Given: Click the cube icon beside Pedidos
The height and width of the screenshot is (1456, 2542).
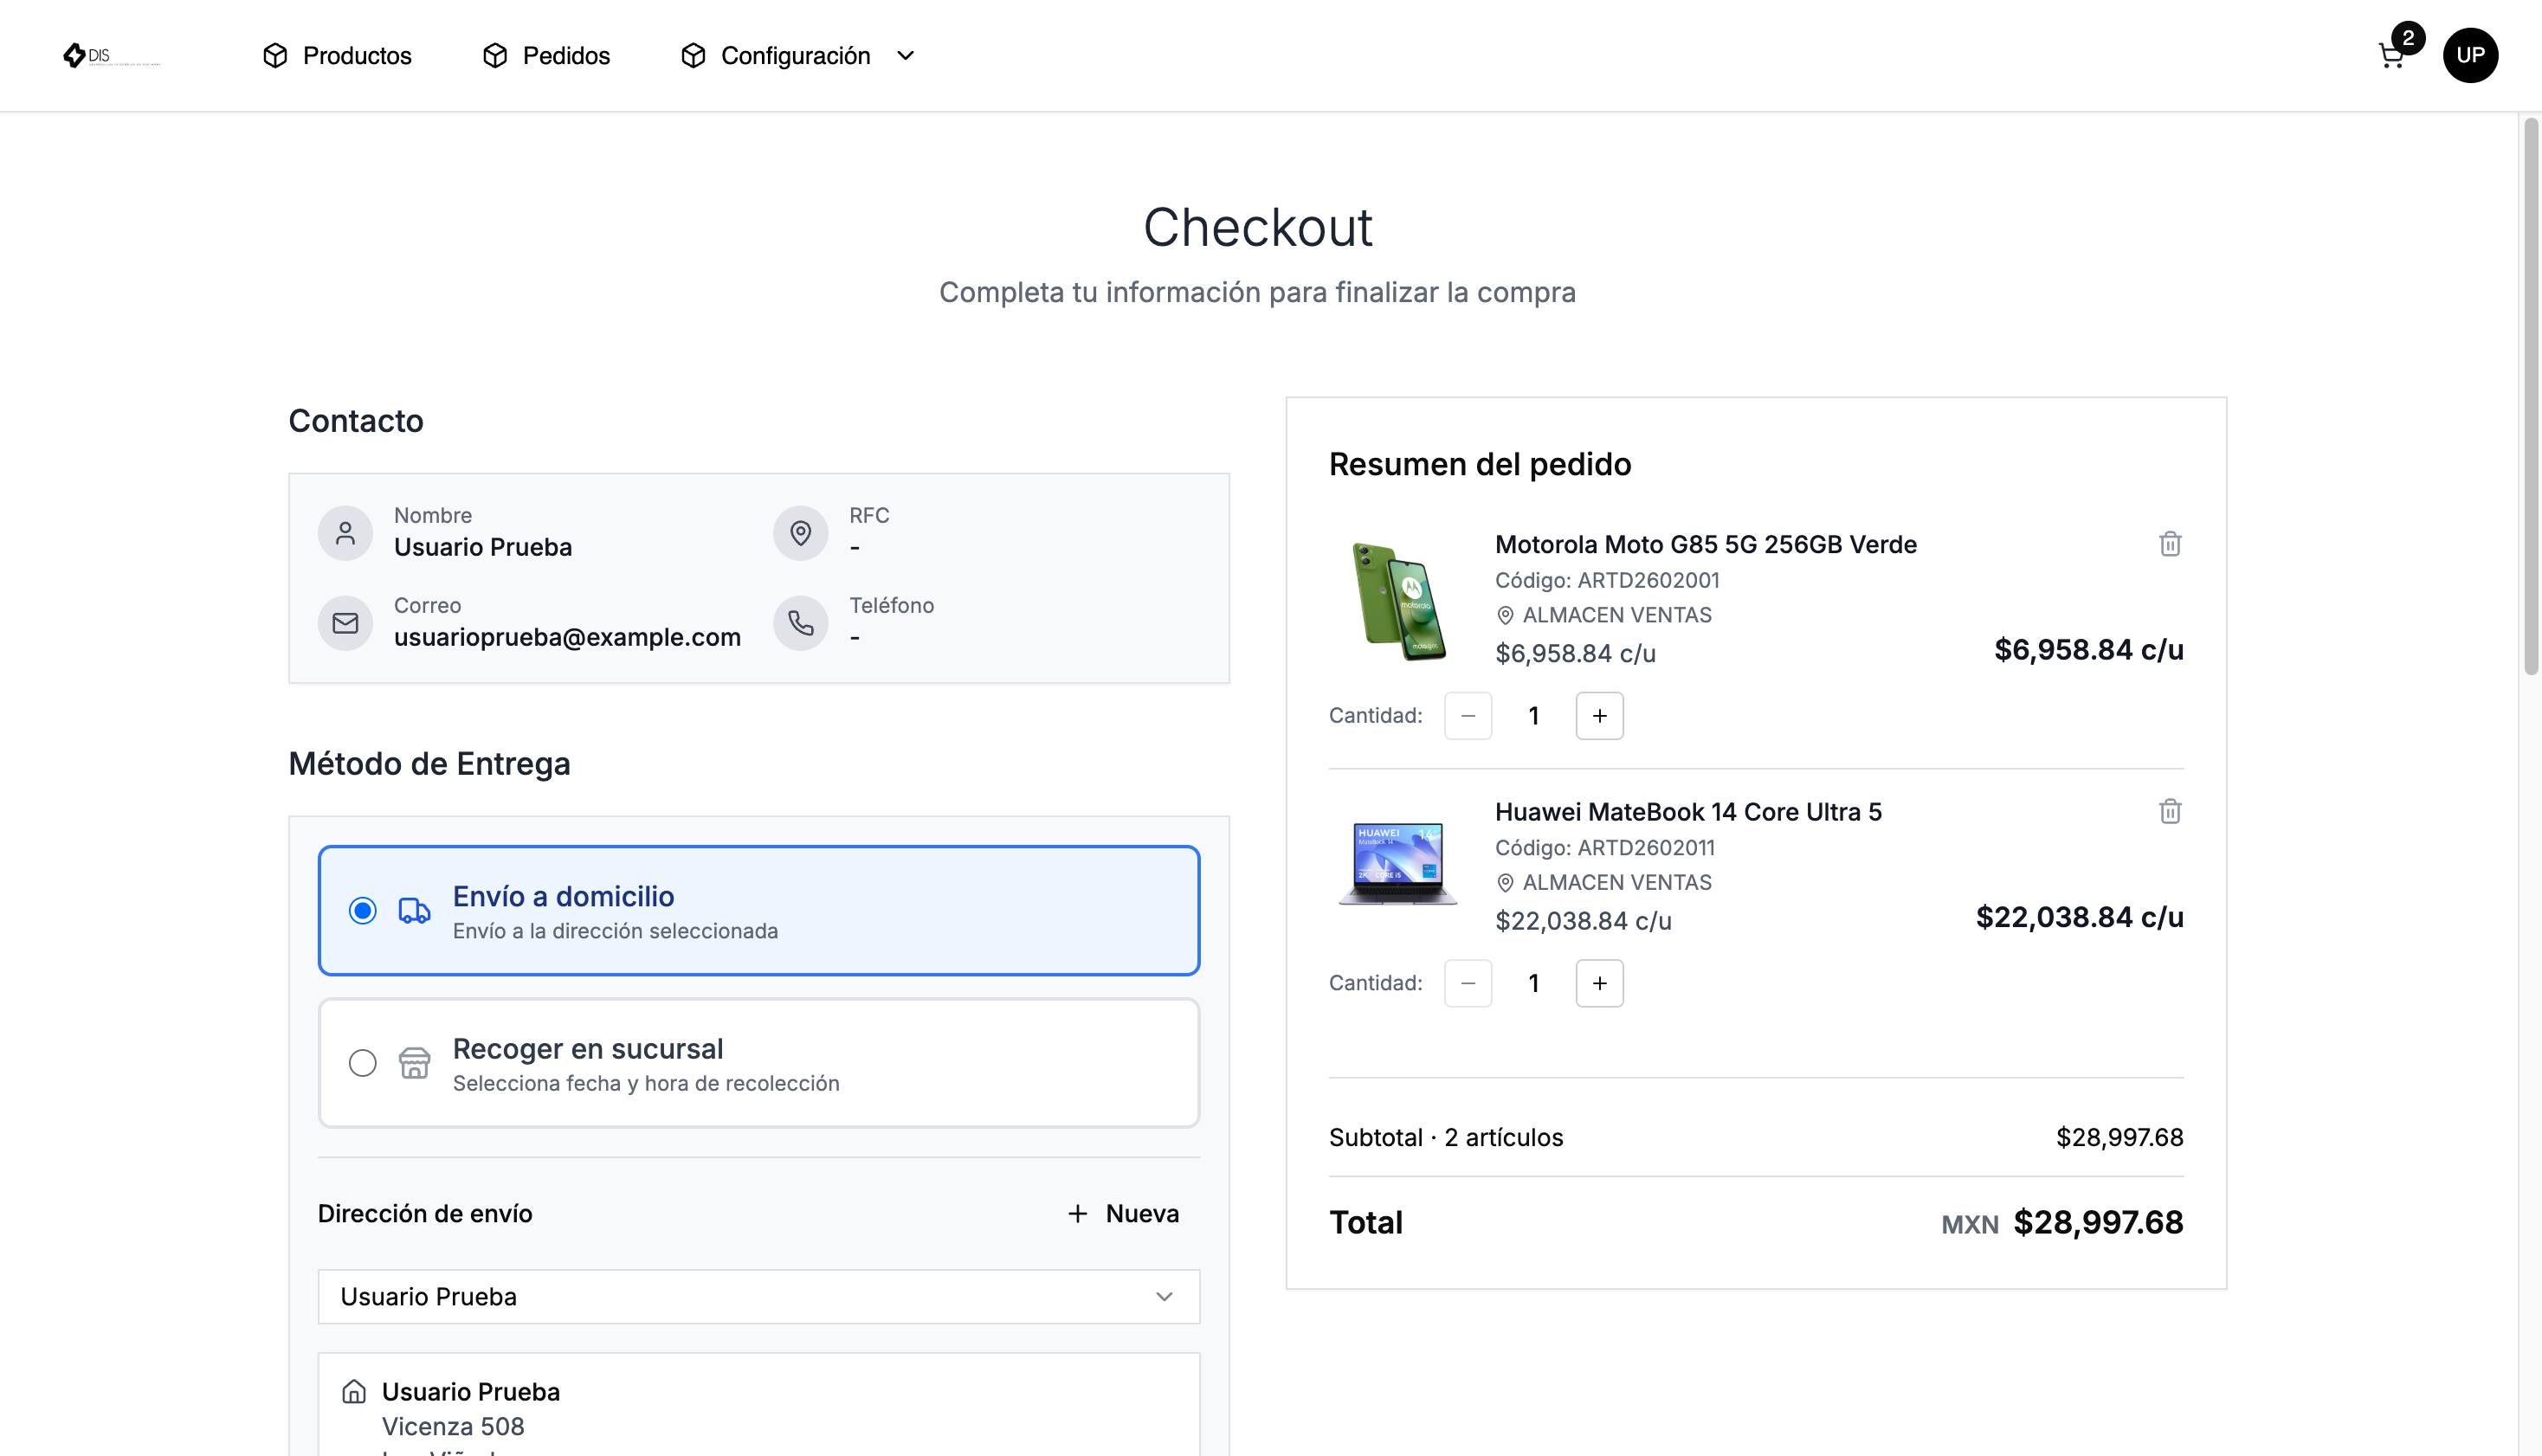Looking at the screenshot, I should 495,56.
